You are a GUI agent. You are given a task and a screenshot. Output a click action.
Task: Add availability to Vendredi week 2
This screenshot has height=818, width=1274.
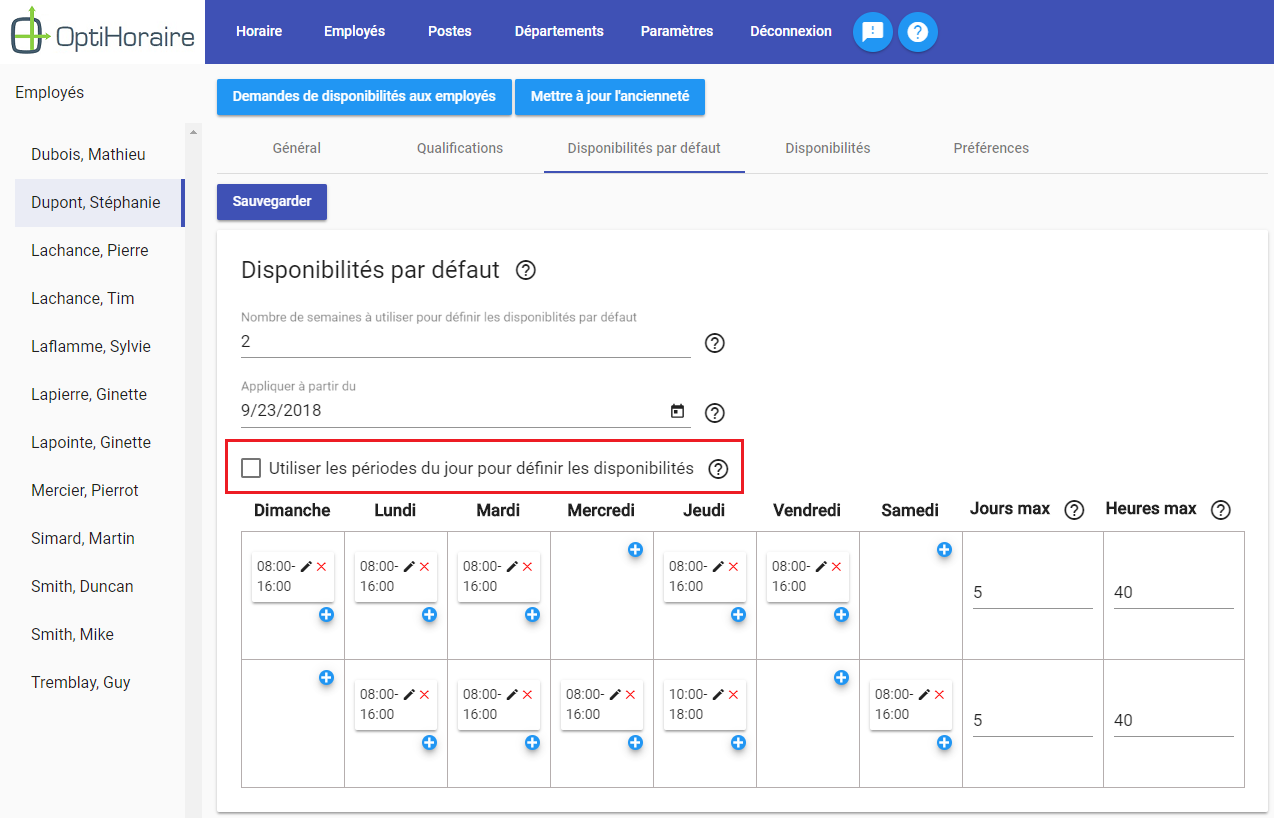pos(841,677)
